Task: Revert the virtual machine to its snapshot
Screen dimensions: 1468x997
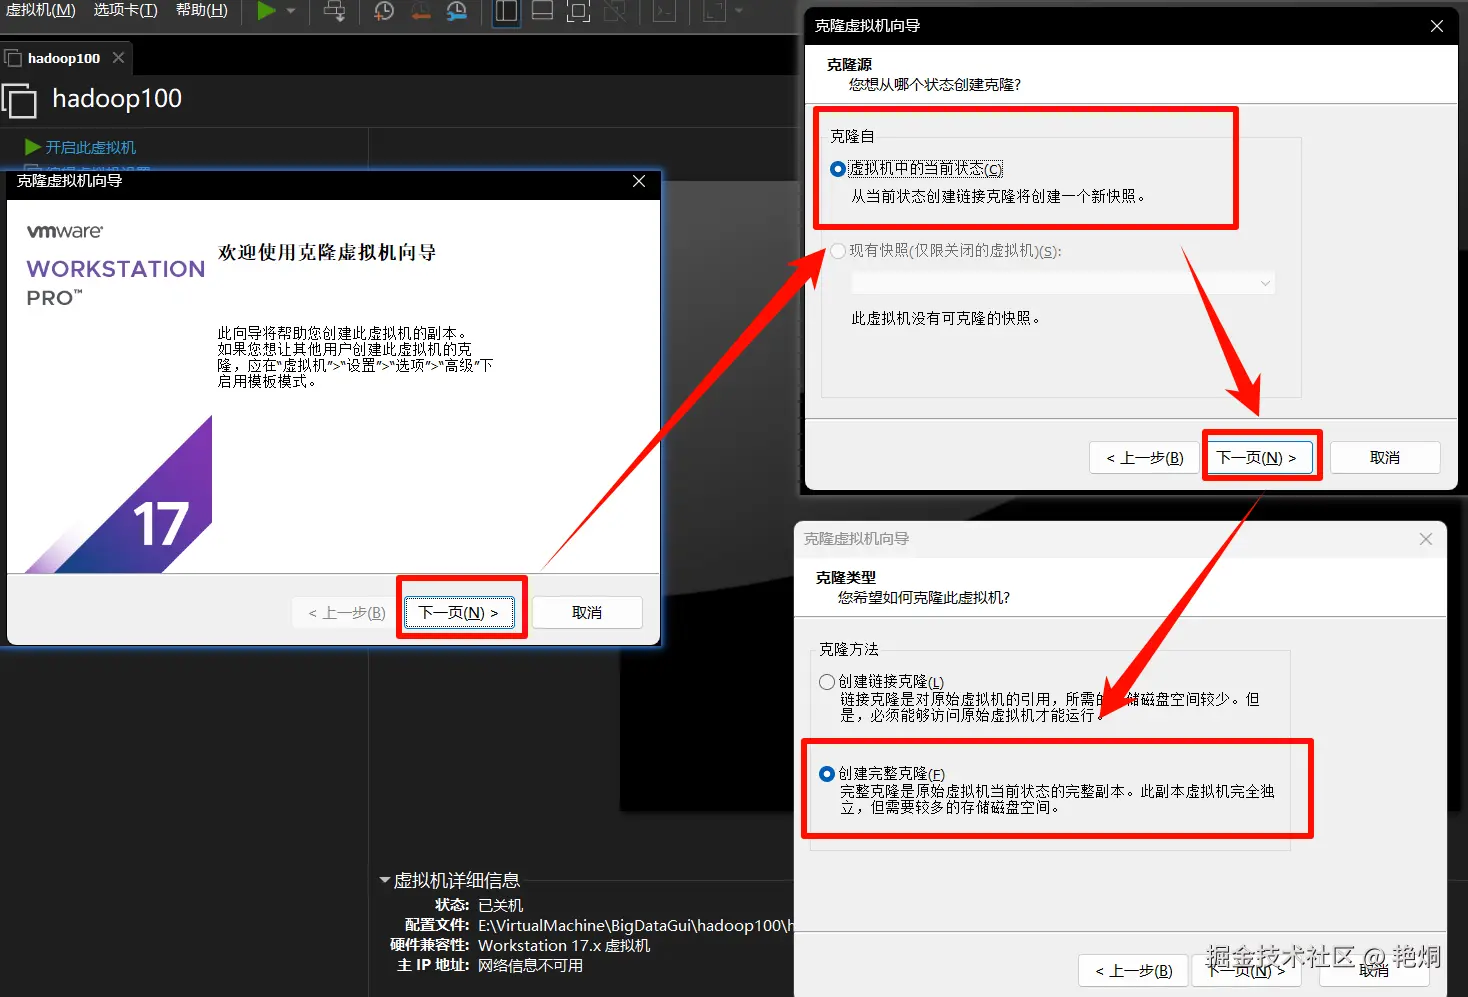Action: (420, 13)
